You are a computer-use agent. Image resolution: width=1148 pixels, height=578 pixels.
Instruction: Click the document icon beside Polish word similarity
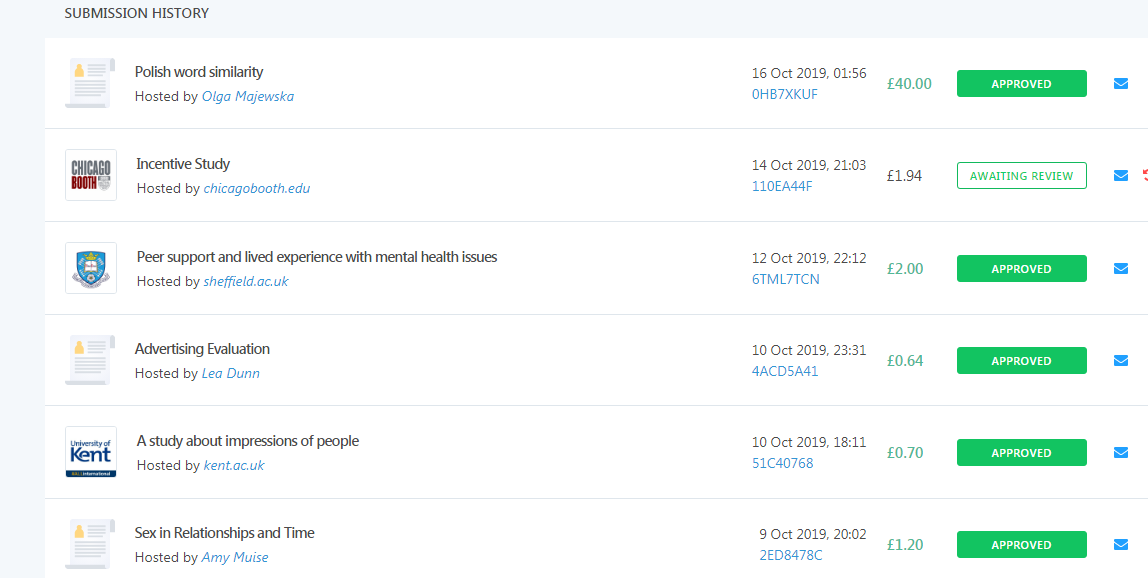tap(90, 83)
